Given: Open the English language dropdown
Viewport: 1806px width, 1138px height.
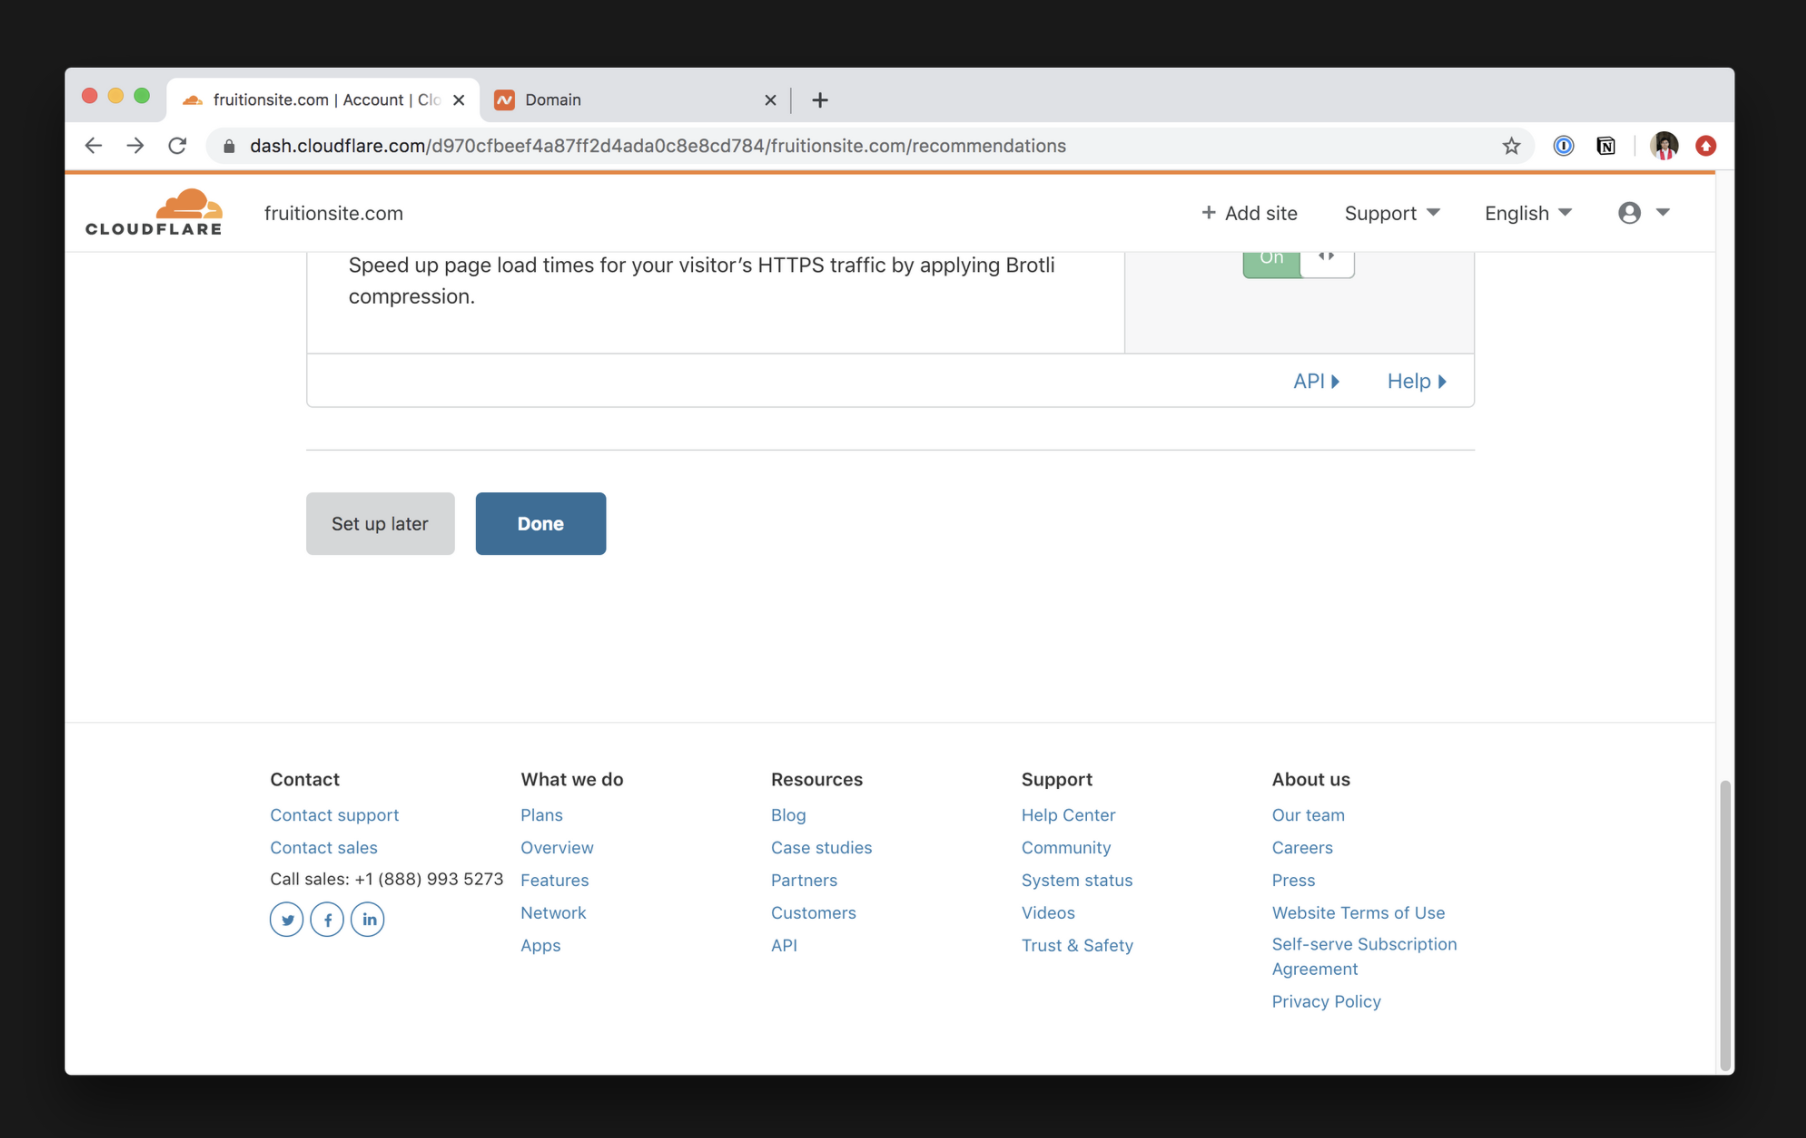Looking at the screenshot, I should click(1528, 213).
